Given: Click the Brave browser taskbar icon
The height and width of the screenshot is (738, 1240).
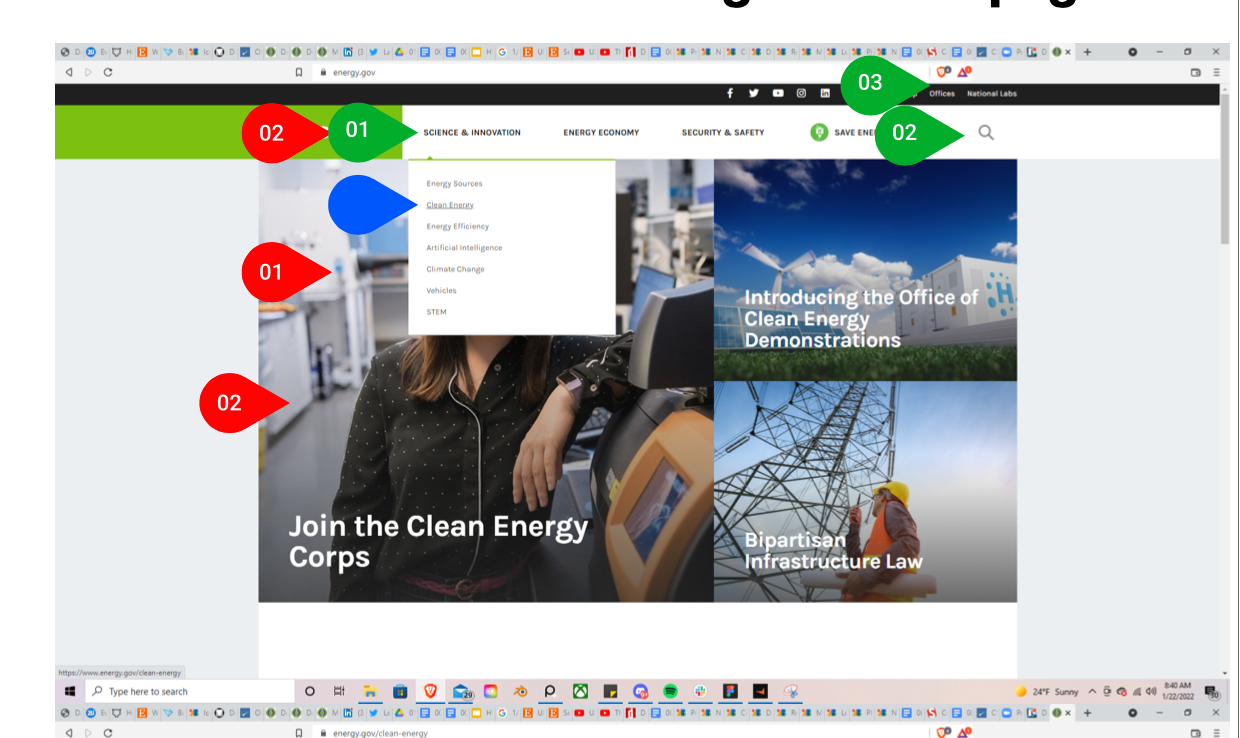Looking at the screenshot, I should click(x=431, y=691).
